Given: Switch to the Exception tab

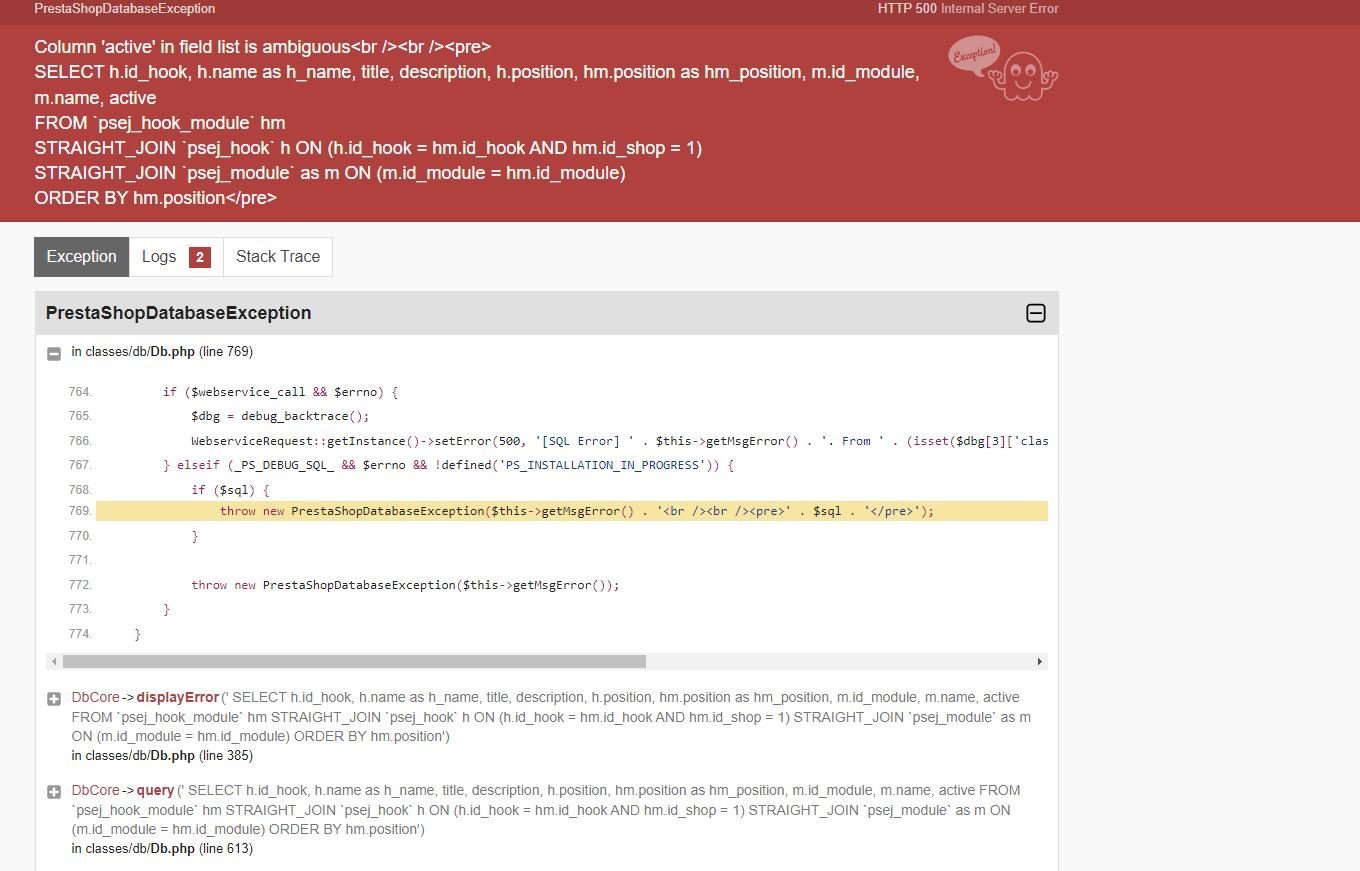Looking at the screenshot, I should (x=82, y=257).
